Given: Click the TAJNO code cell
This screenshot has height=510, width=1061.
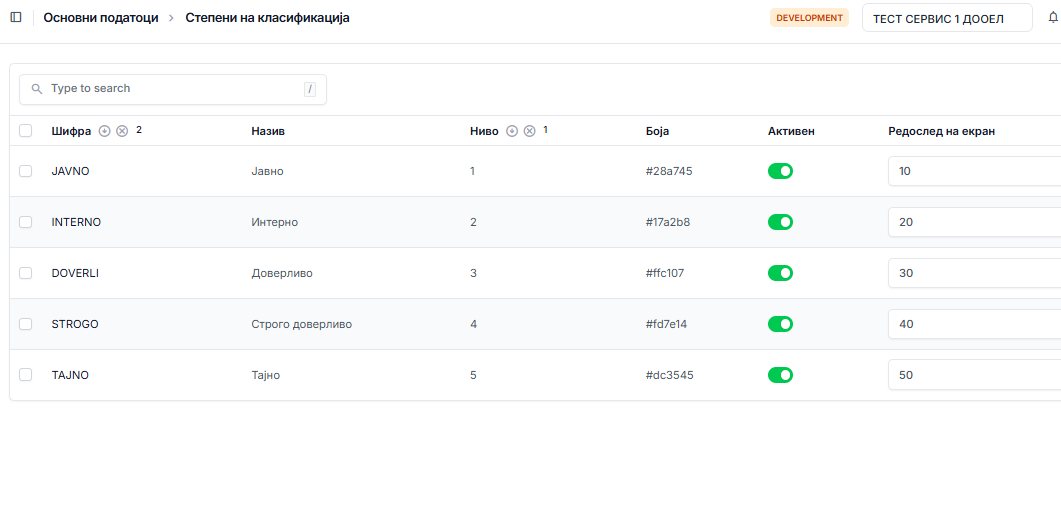Looking at the screenshot, I should pos(70,375).
